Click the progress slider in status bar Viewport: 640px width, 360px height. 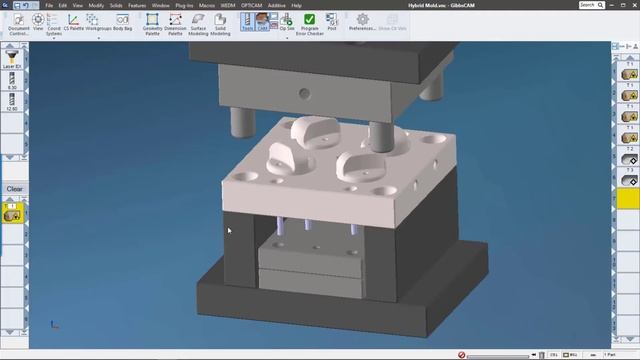pyautogui.click(x=498, y=356)
